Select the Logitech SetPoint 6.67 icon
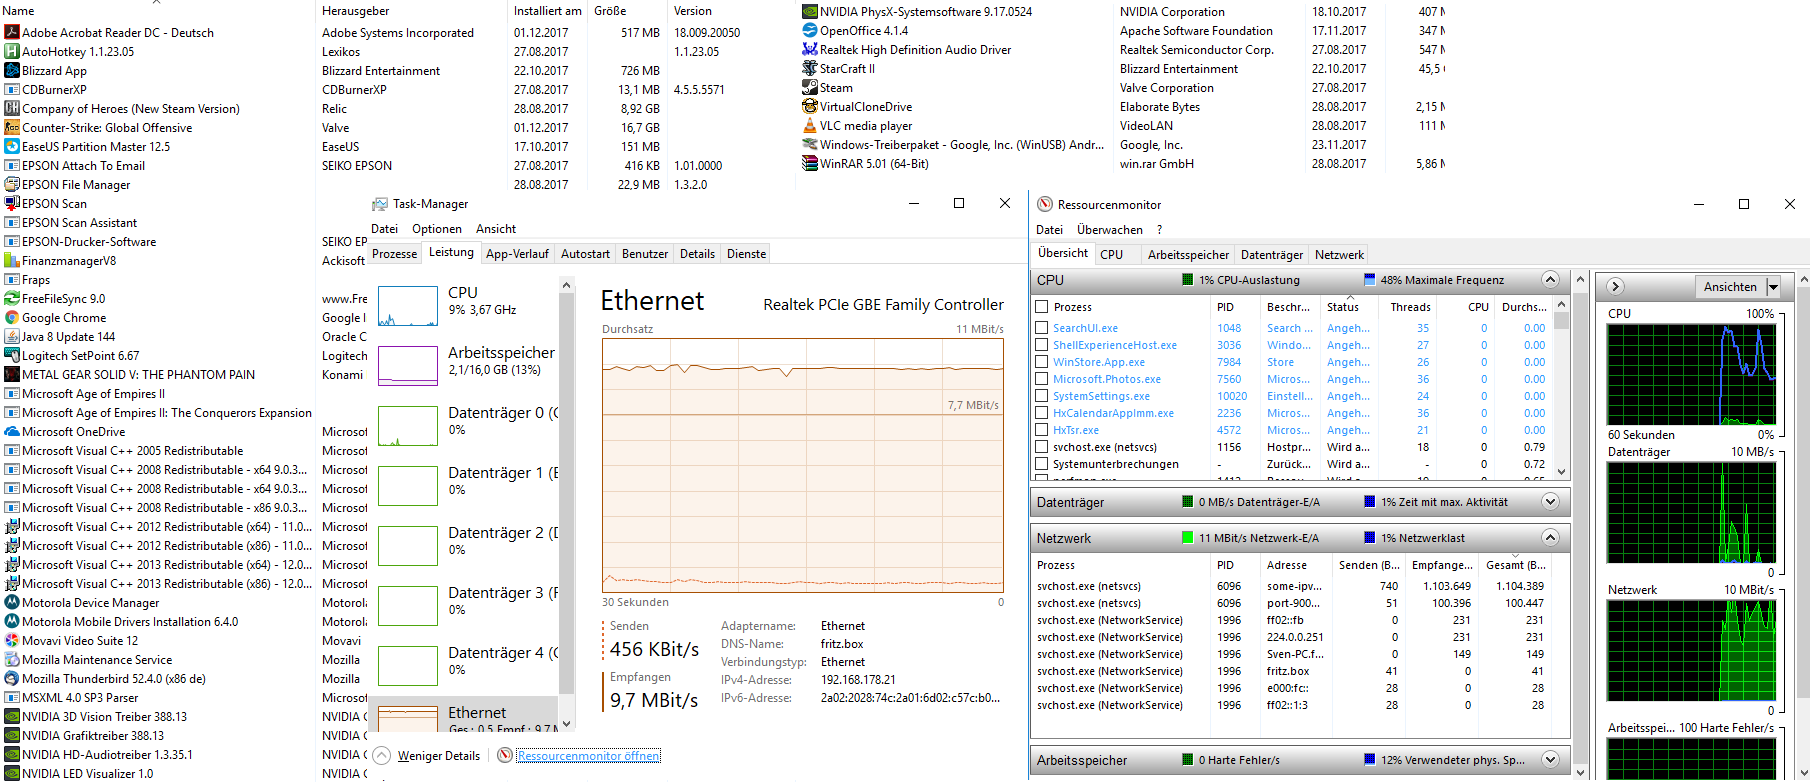Viewport: 1811px width, 782px height. coord(12,356)
